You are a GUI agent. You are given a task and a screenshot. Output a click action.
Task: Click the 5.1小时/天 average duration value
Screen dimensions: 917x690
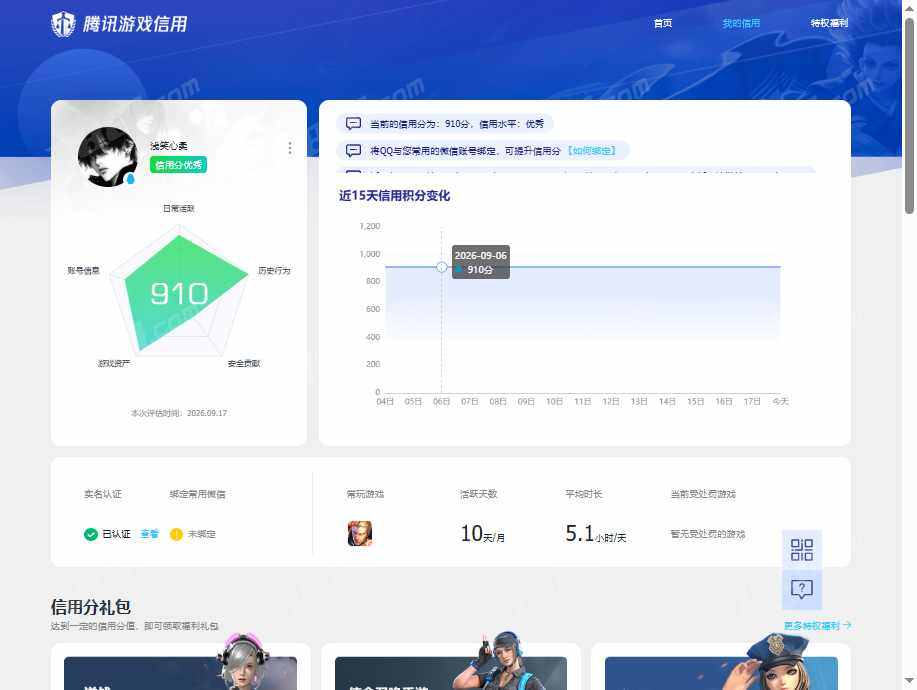[x=595, y=533]
